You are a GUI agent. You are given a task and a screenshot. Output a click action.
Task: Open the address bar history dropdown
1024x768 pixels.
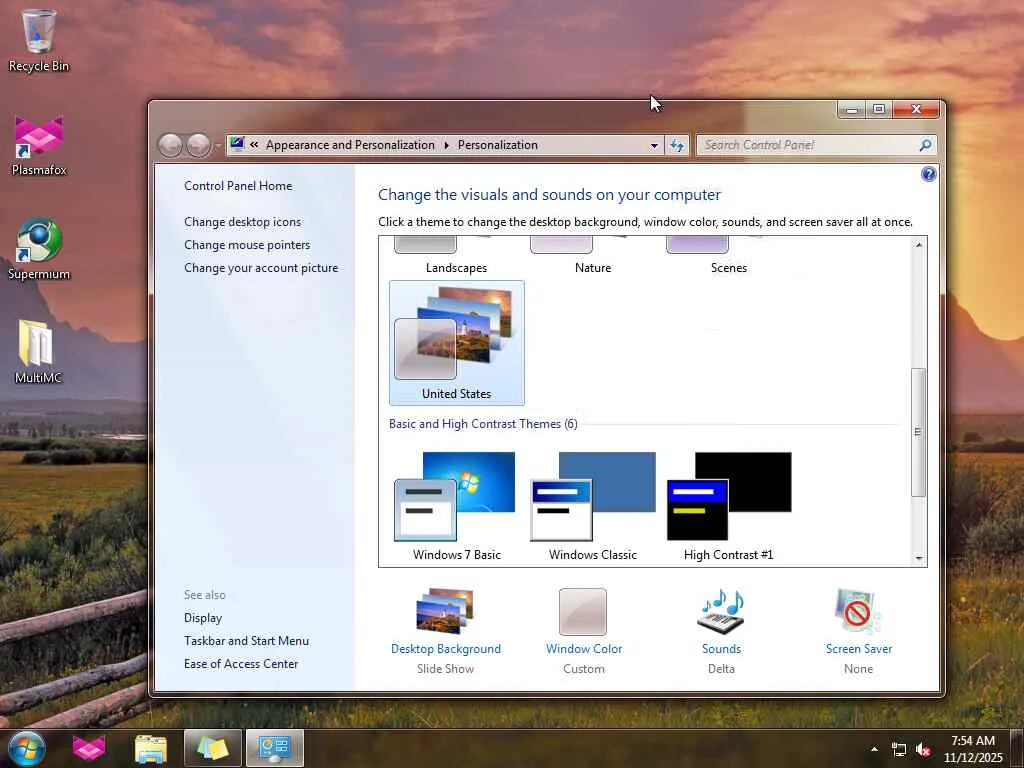coord(654,145)
